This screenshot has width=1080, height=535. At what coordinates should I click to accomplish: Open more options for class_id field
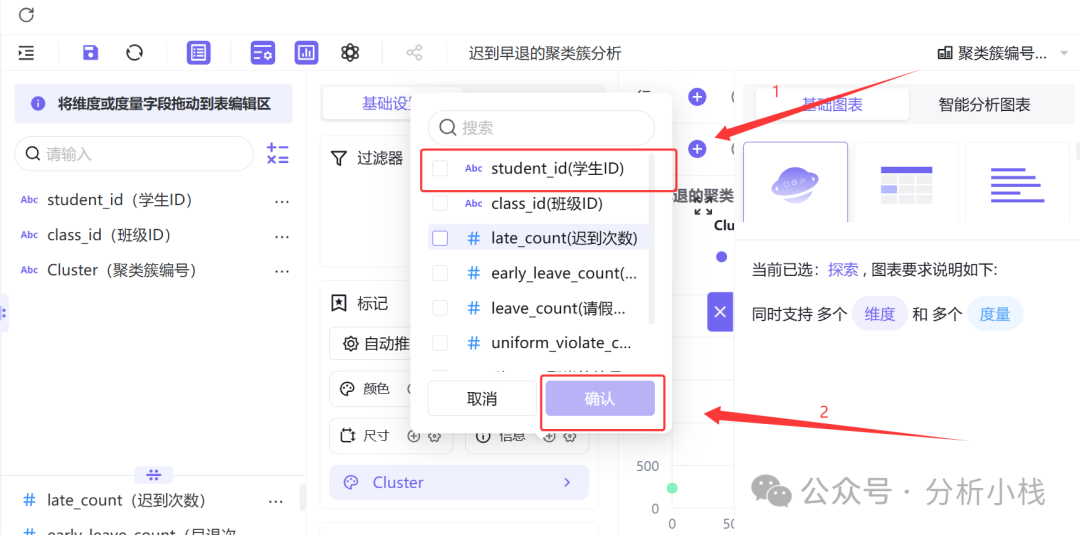pyautogui.click(x=282, y=236)
